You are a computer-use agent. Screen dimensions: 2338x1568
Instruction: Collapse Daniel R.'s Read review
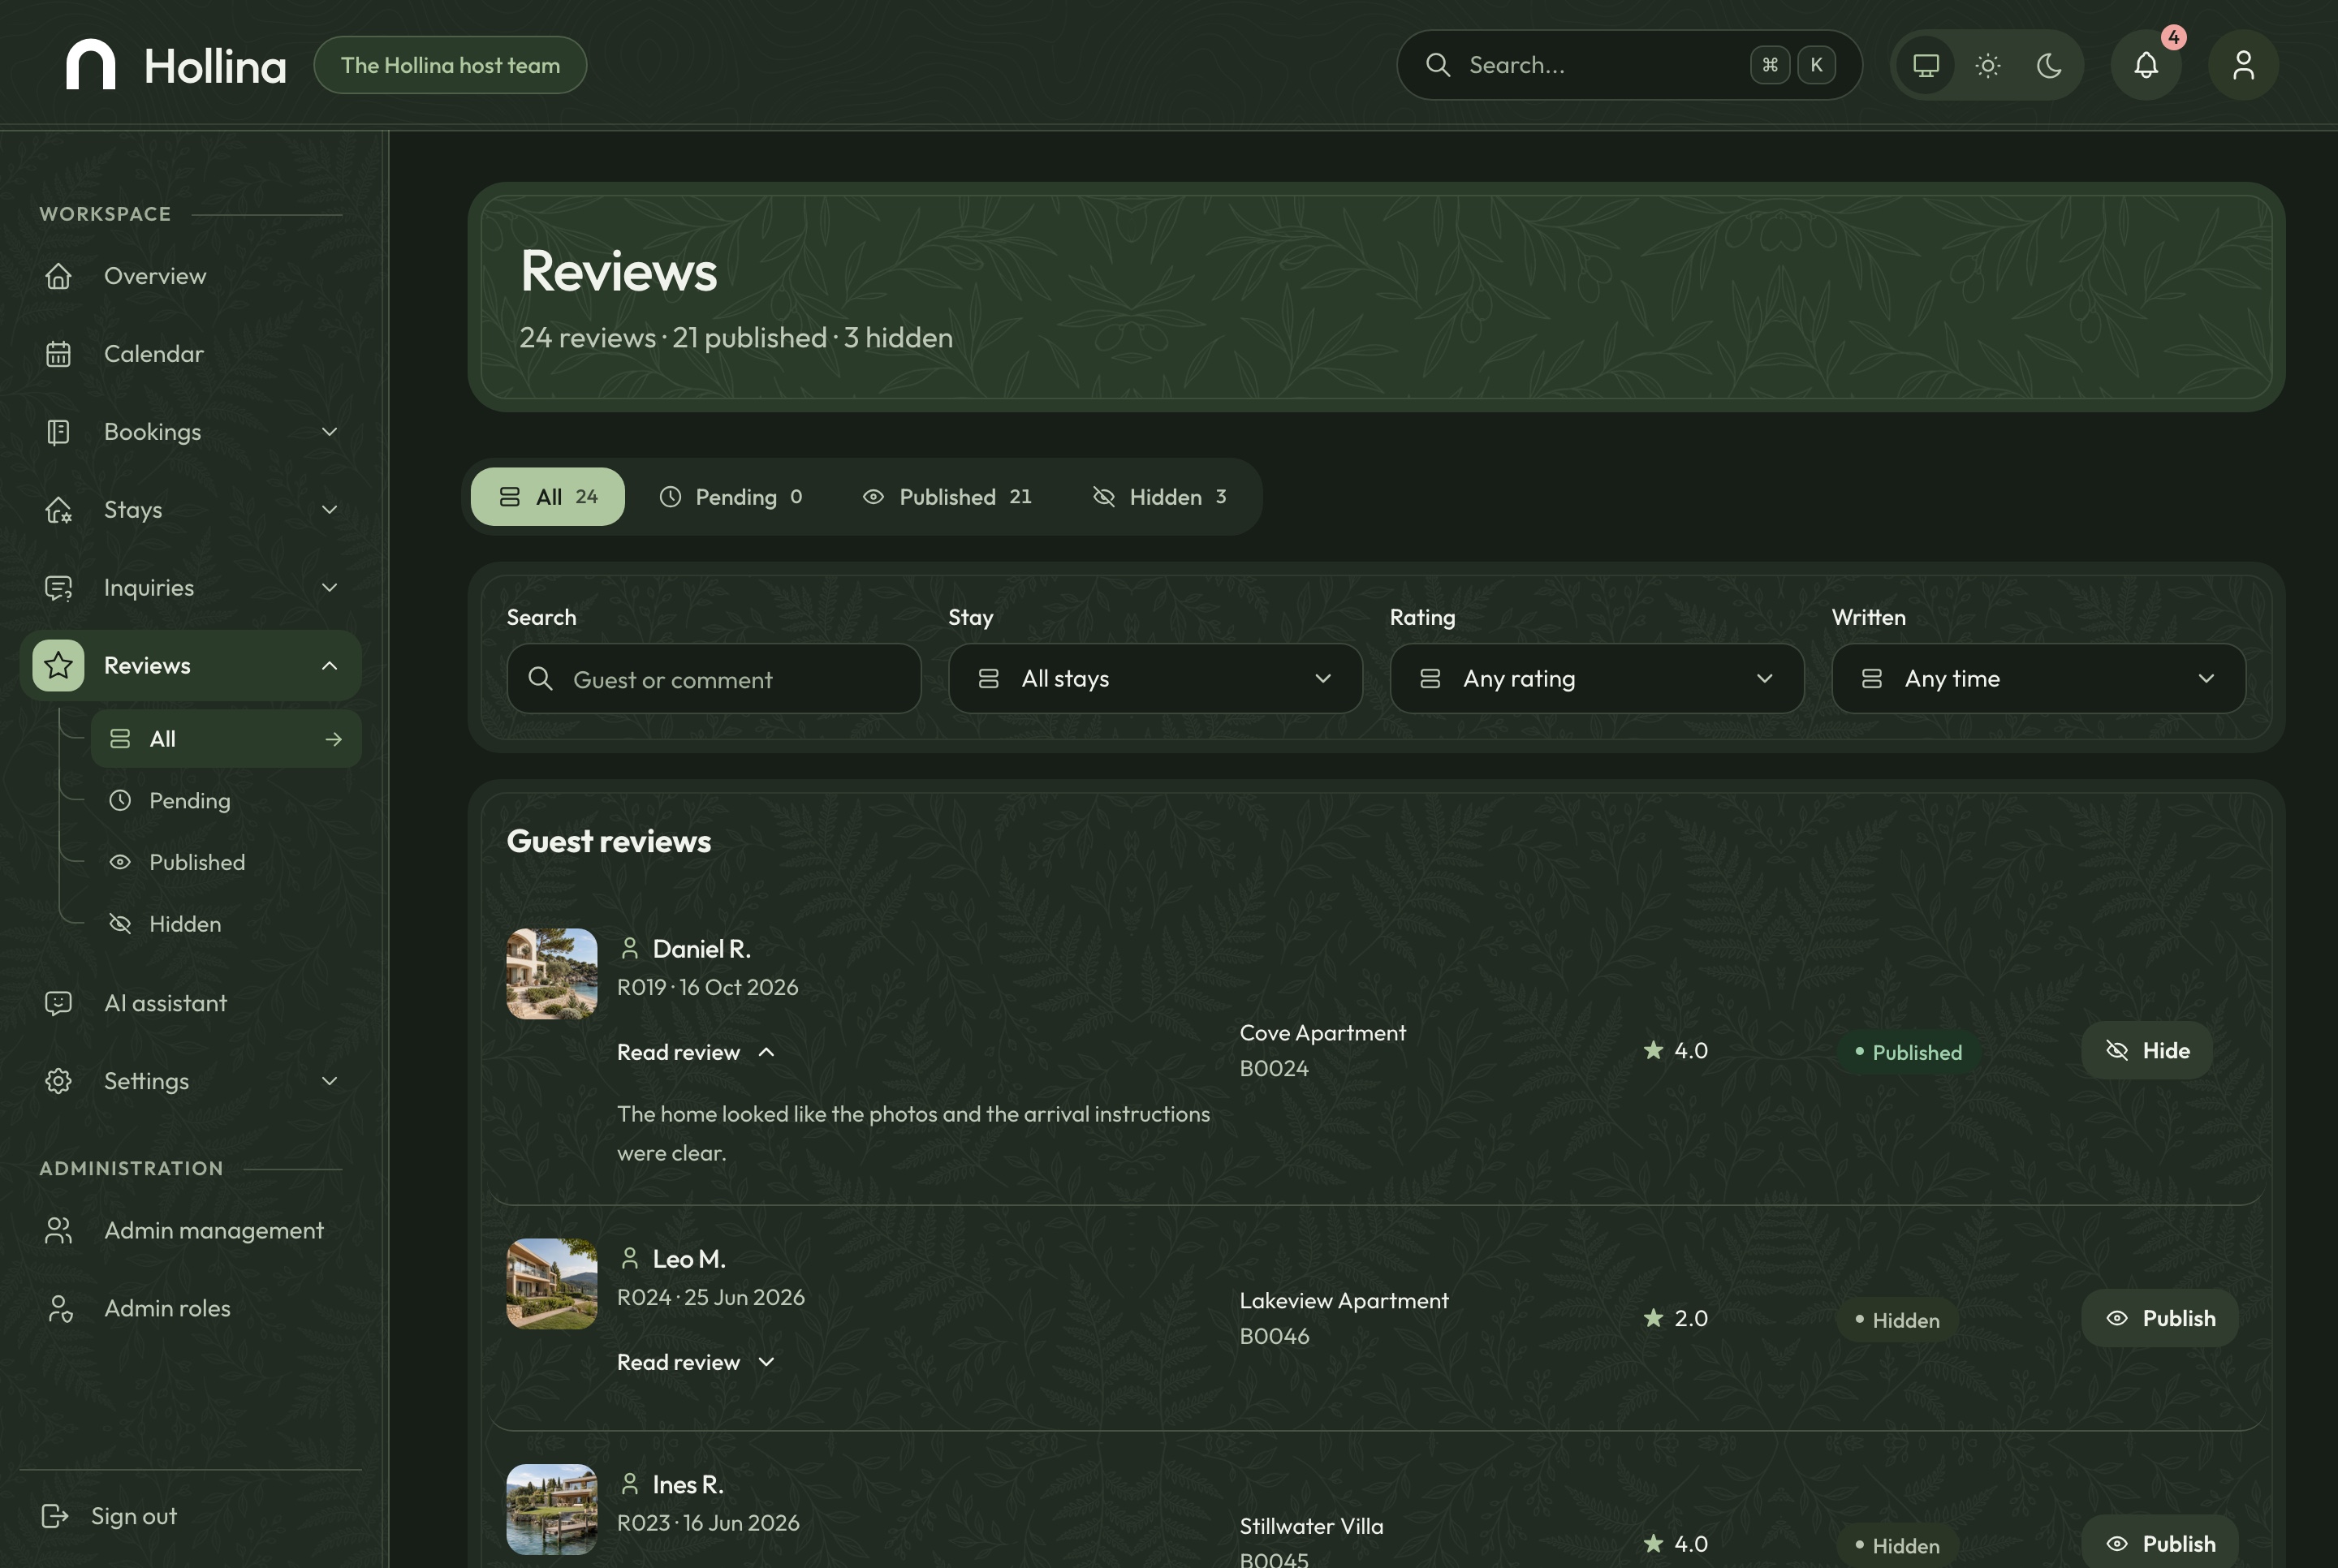(696, 1052)
